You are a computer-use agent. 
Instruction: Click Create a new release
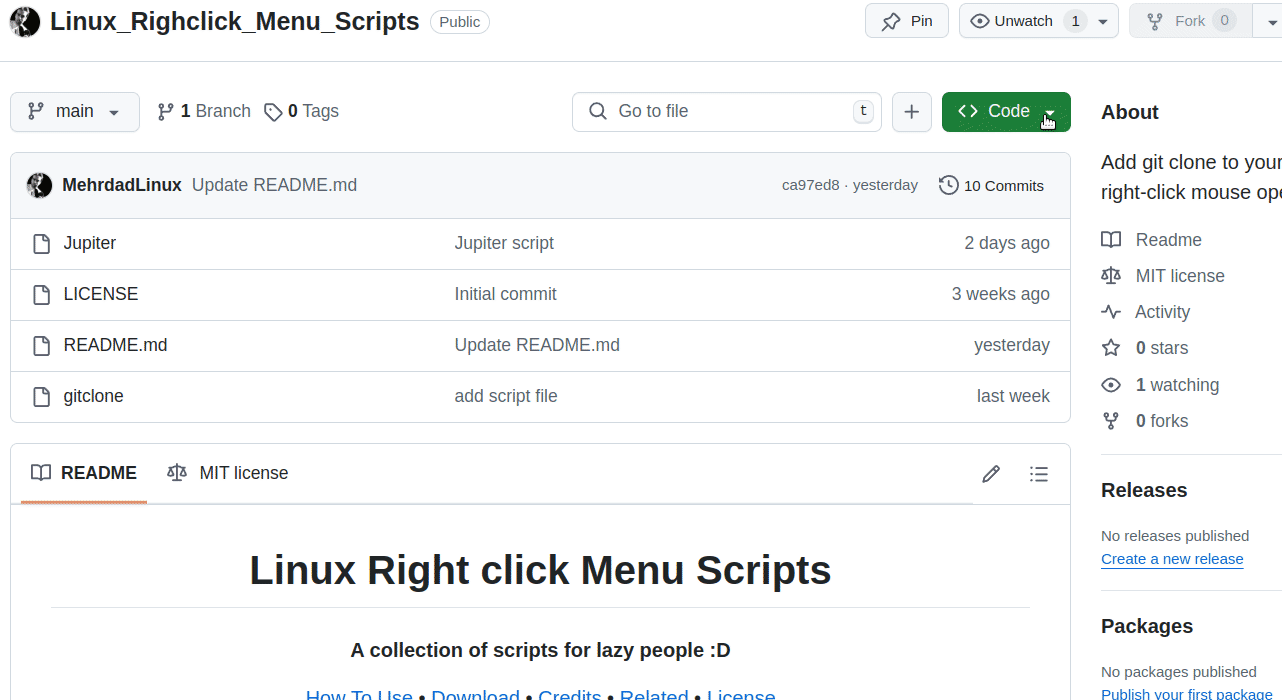click(x=1172, y=559)
